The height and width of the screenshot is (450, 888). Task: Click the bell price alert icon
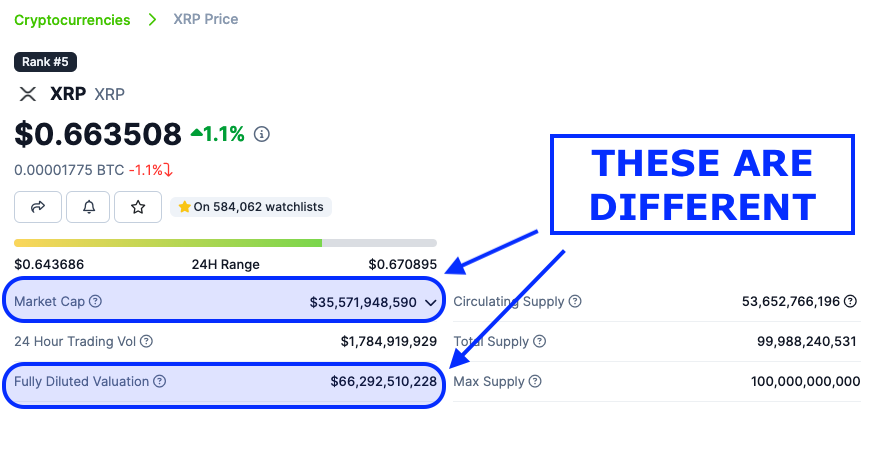(x=89, y=207)
